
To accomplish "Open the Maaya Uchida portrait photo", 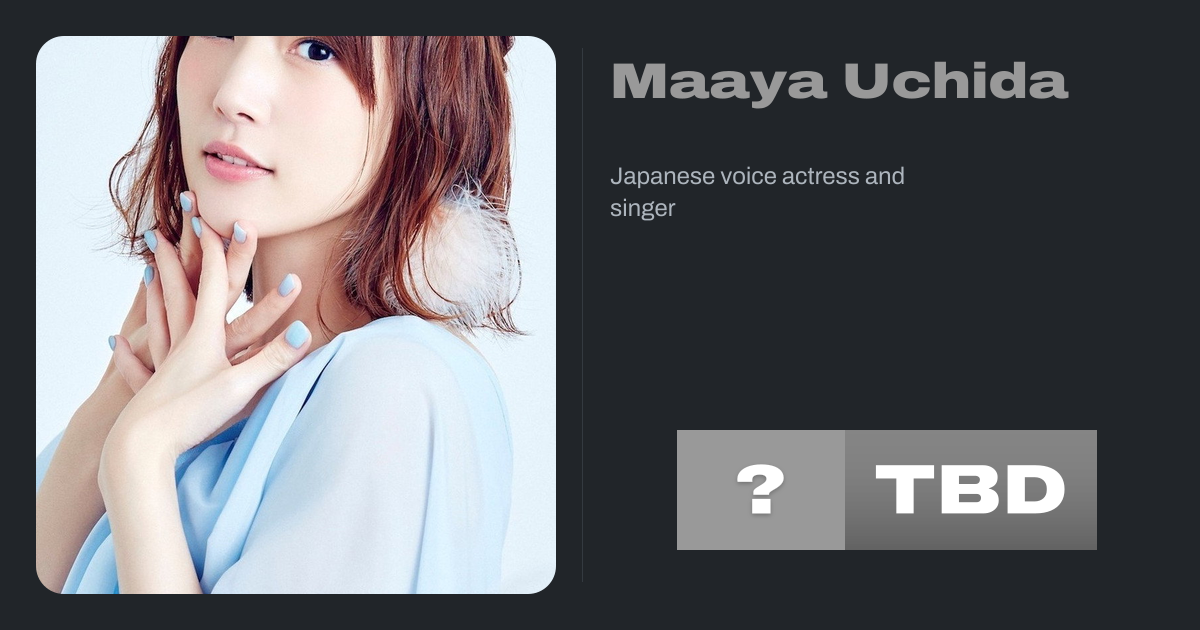I will (296, 315).
